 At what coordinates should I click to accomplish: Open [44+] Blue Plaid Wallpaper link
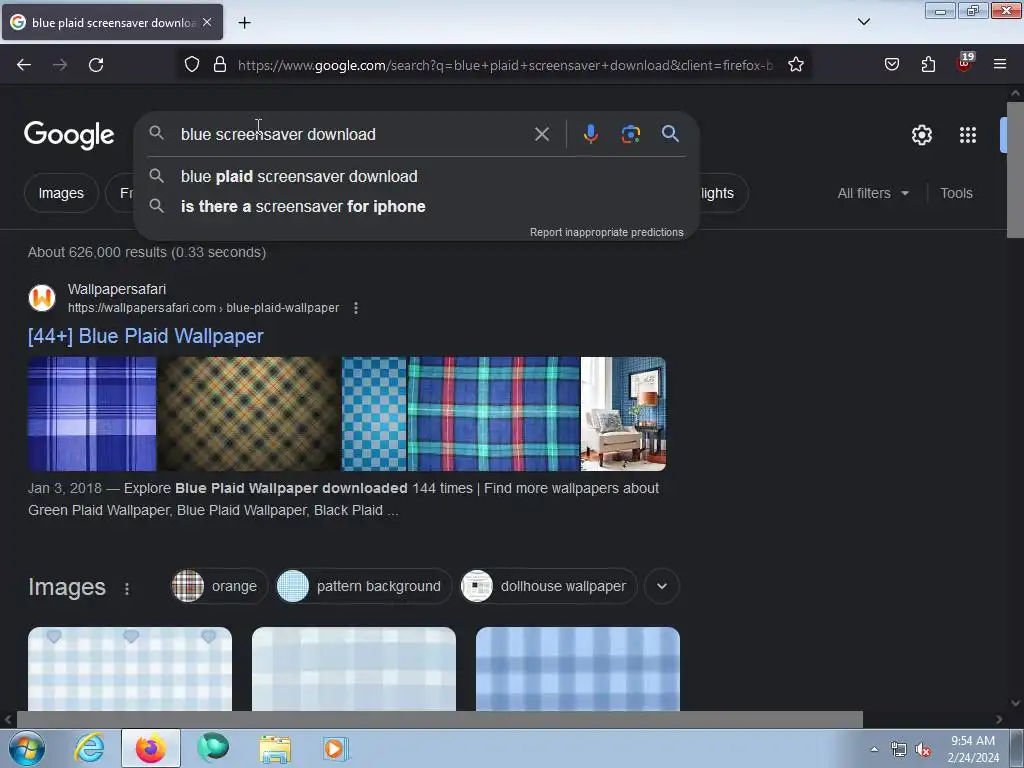click(146, 336)
